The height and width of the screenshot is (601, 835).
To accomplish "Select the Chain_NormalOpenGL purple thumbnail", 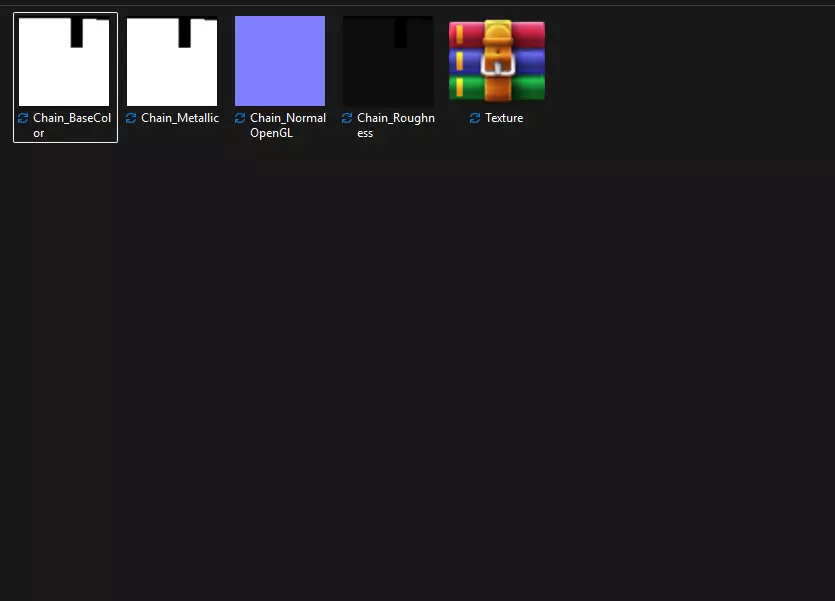I will tap(280, 61).
